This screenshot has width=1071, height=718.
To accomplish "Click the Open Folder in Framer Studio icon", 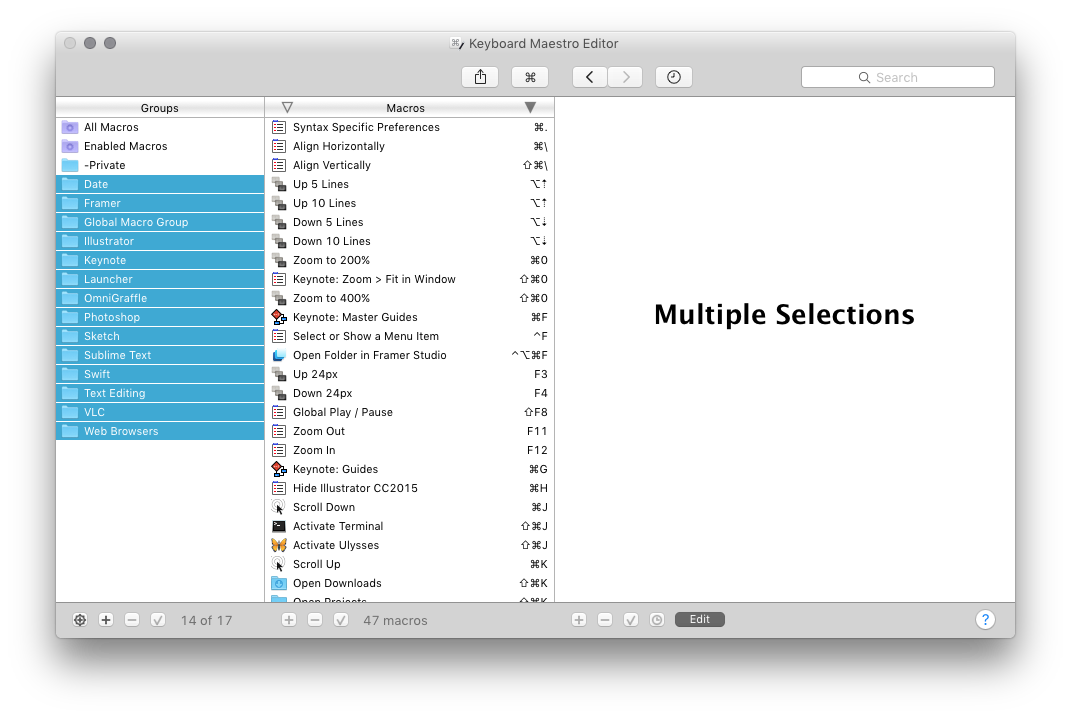I will (279, 355).
